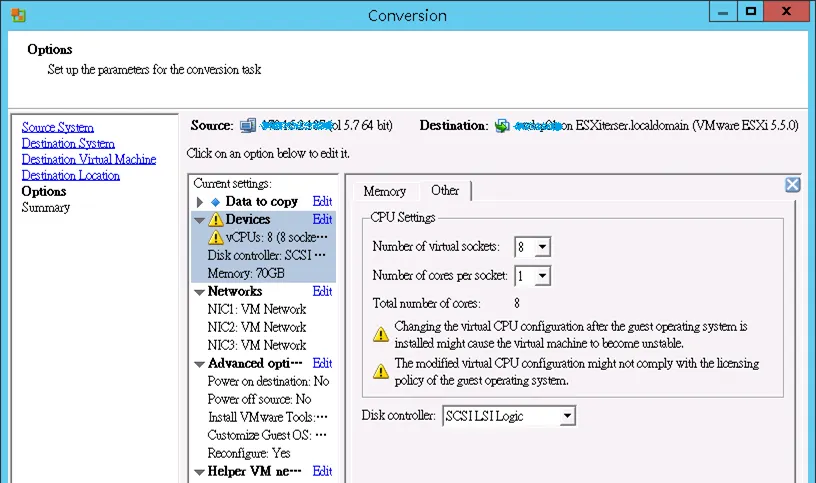Switch to the Memory tab
This screenshot has height=483, width=816.
385,192
